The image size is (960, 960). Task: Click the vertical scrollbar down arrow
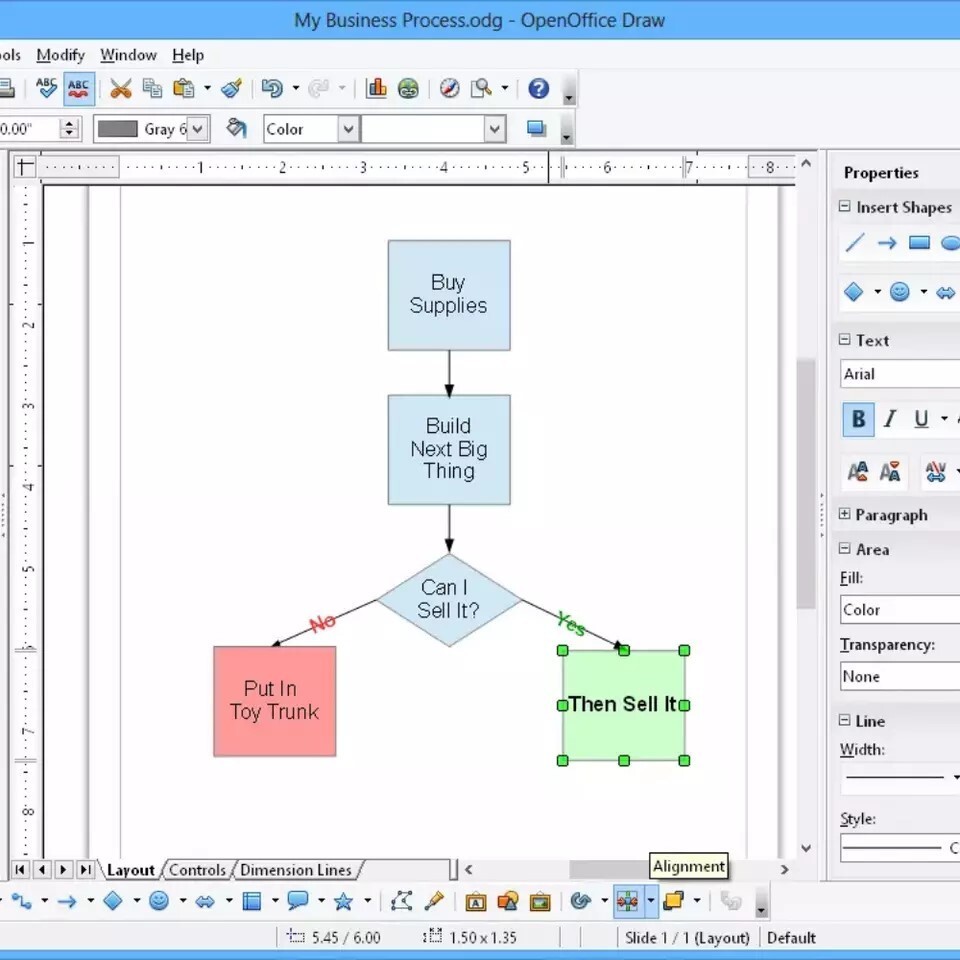[x=806, y=848]
